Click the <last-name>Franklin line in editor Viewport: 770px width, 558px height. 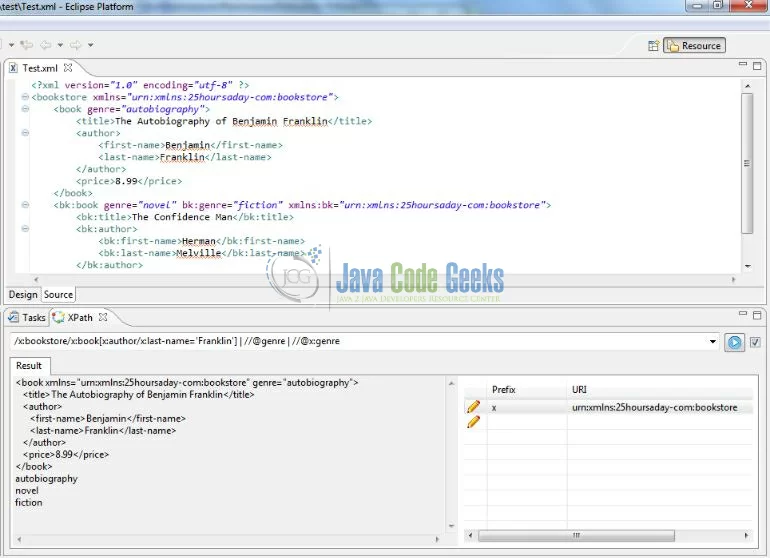click(185, 157)
